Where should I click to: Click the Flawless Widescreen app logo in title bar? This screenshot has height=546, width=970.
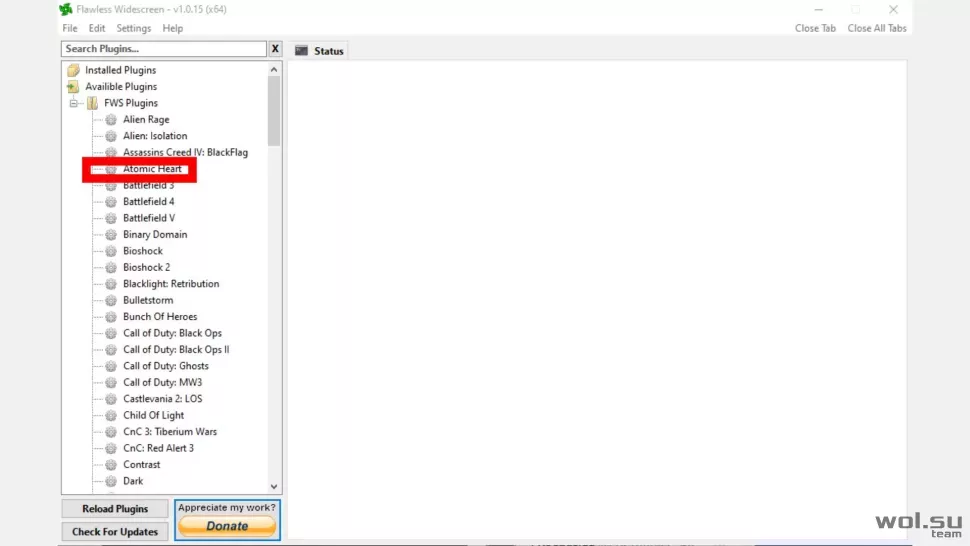tap(66, 9)
